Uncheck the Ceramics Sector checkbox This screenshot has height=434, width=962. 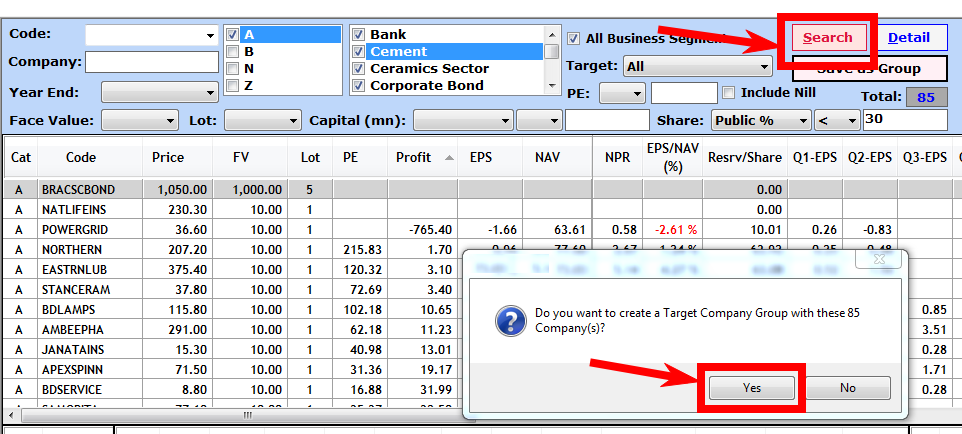pyautogui.click(x=359, y=69)
